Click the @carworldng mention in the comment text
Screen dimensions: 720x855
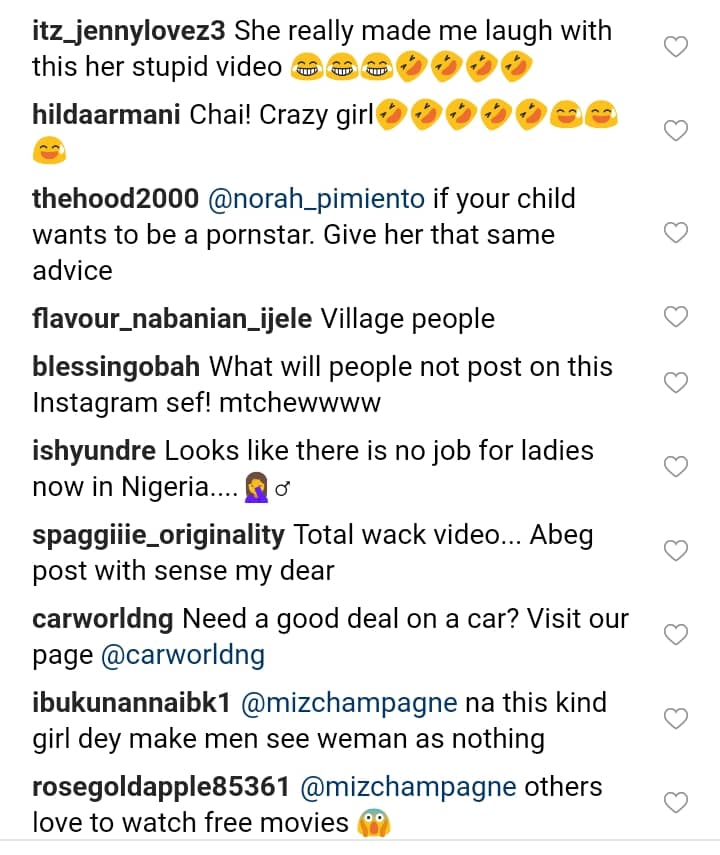[183, 656]
